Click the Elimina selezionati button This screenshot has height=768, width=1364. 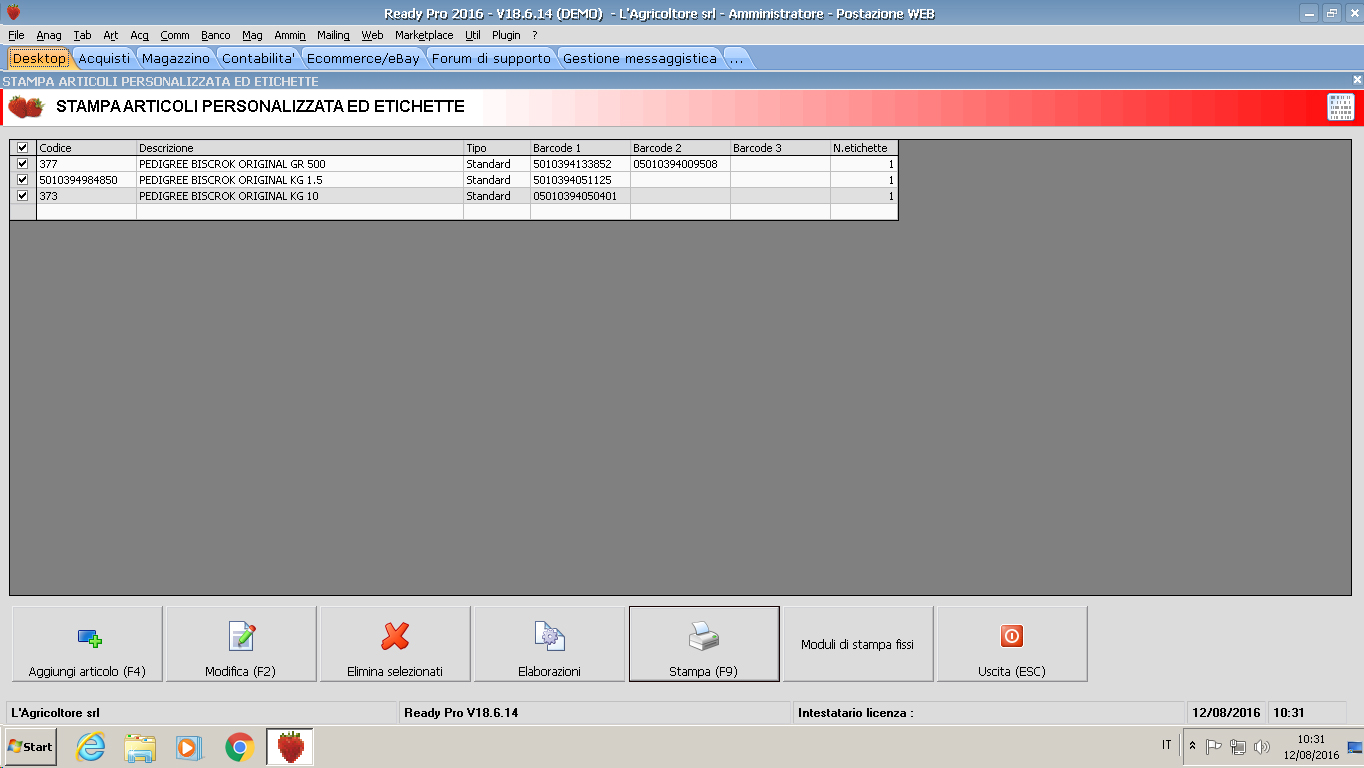[x=395, y=644]
